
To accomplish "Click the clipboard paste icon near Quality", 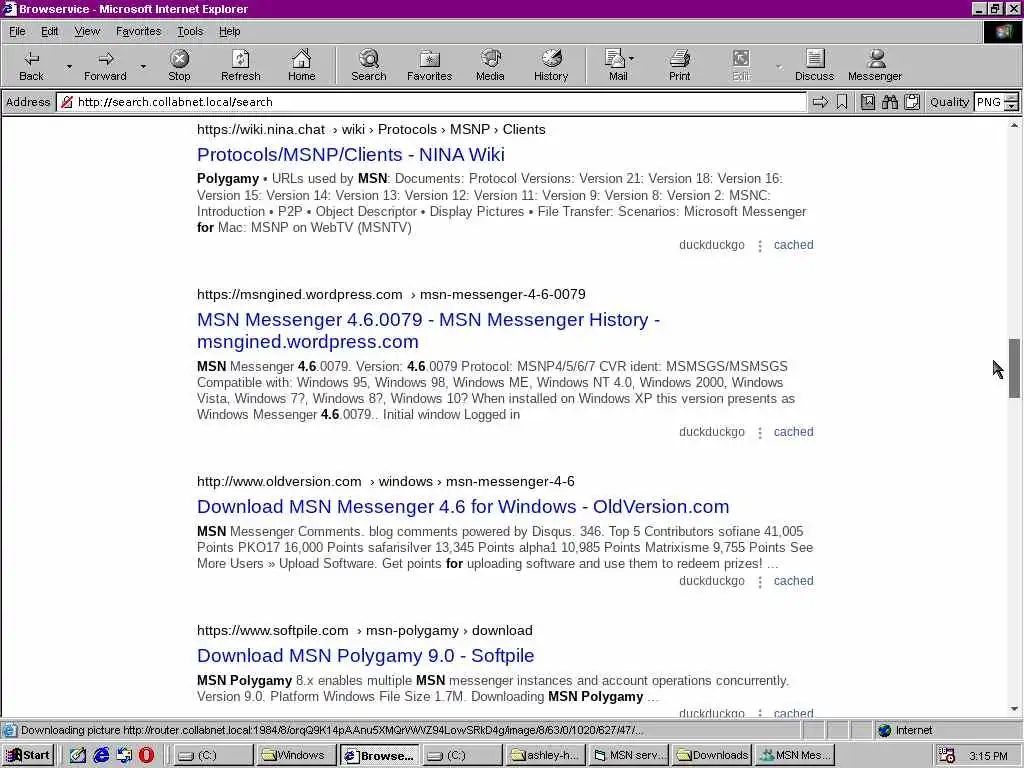I will [x=912, y=102].
